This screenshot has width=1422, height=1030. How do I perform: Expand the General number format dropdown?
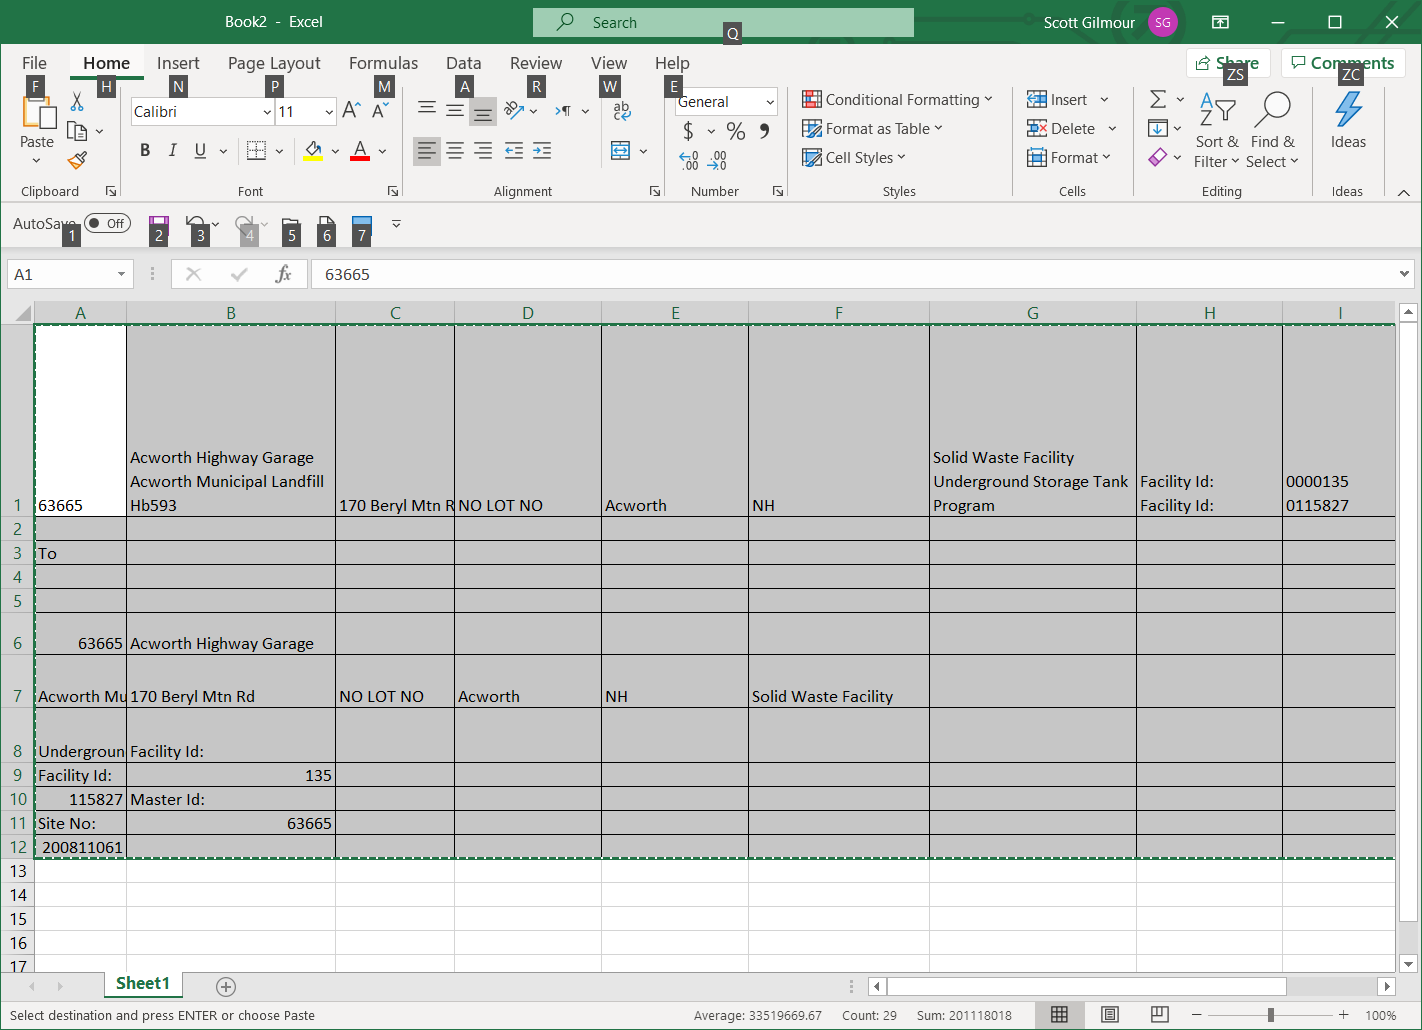coord(770,102)
